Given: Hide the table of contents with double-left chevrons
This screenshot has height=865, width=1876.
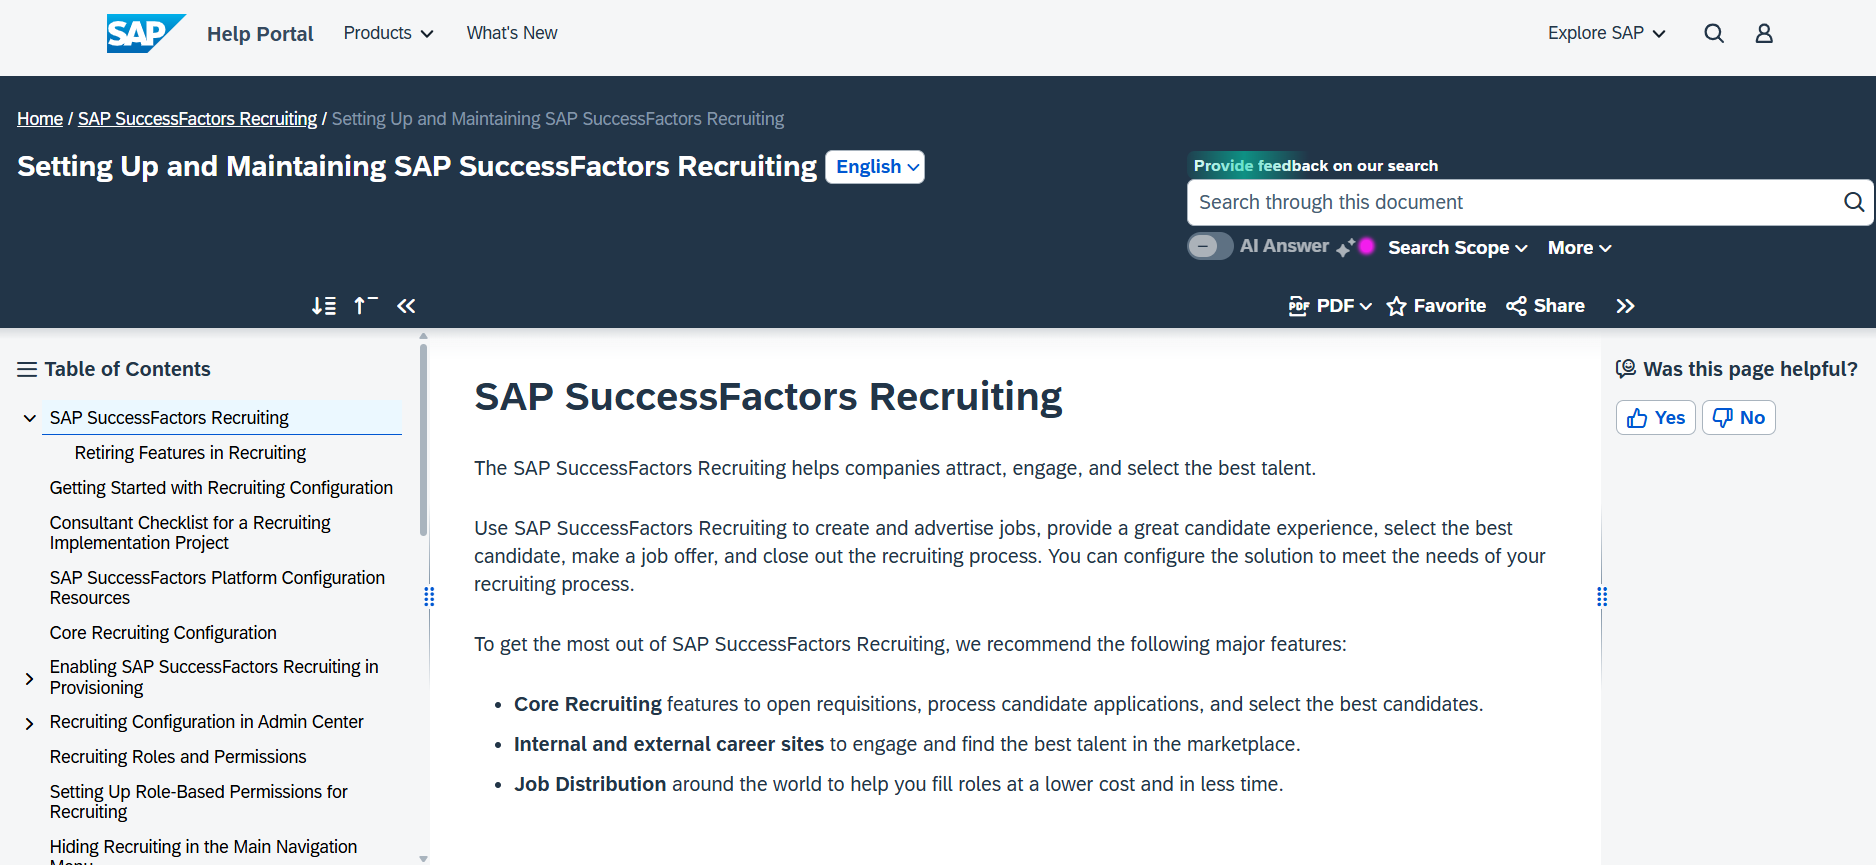Looking at the screenshot, I should (x=406, y=306).
